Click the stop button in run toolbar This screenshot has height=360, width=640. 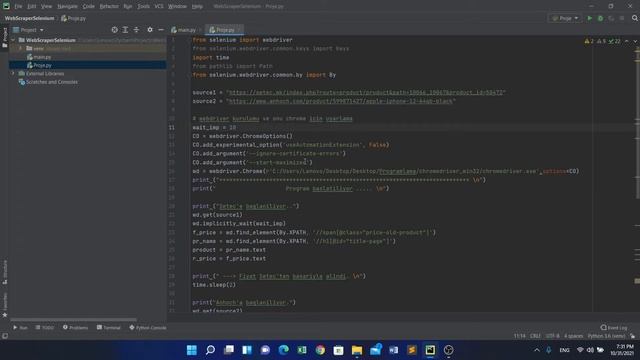(622, 18)
